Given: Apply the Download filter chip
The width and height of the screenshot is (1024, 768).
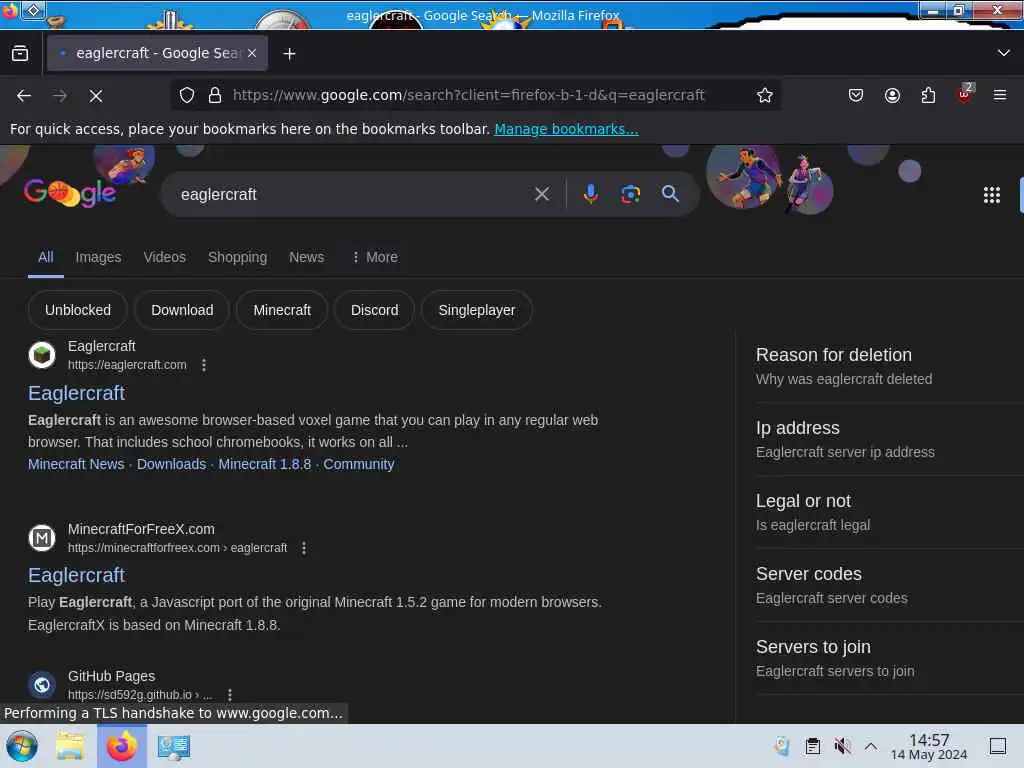Looking at the screenshot, I should 182,310.
